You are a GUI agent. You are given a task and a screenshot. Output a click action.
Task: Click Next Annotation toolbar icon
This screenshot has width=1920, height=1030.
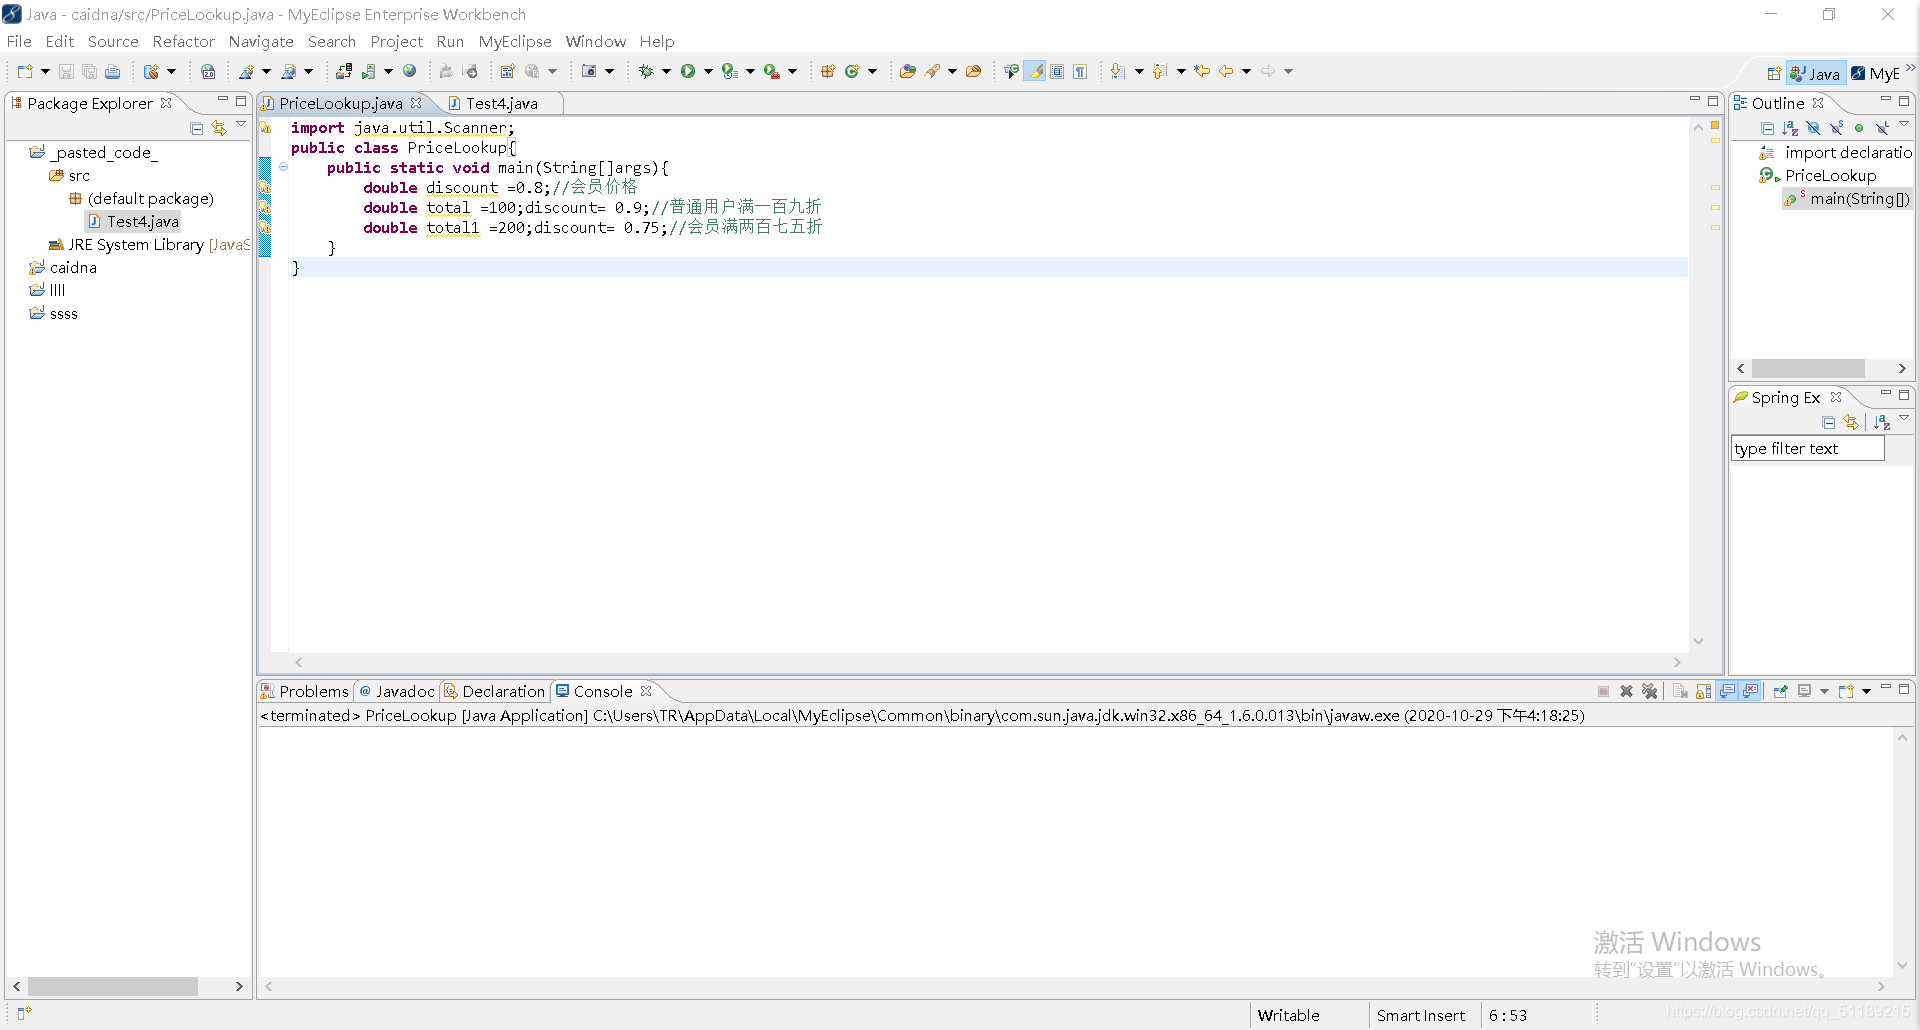tap(1118, 71)
